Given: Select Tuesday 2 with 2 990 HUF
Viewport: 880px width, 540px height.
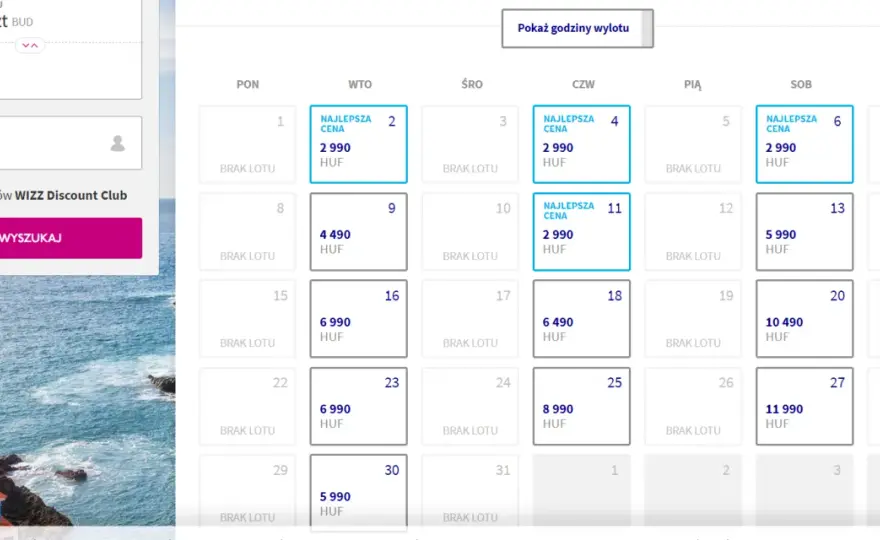Looking at the screenshot, I should coord(359,144).
